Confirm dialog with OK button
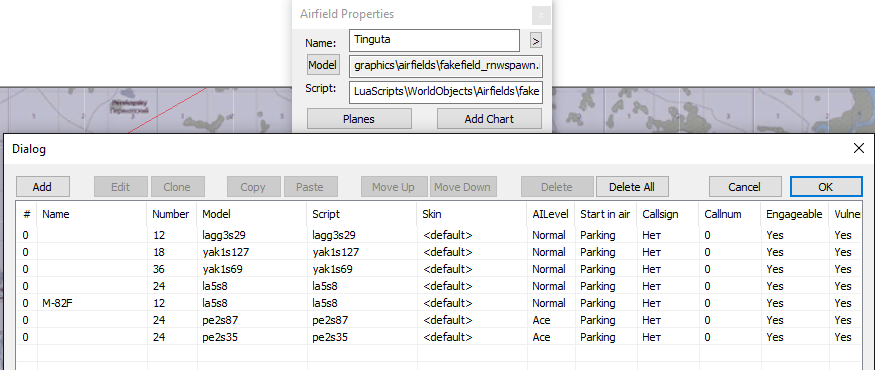This screenshot has height=370, width=875. pyautogui.click(x=826, y=187)
